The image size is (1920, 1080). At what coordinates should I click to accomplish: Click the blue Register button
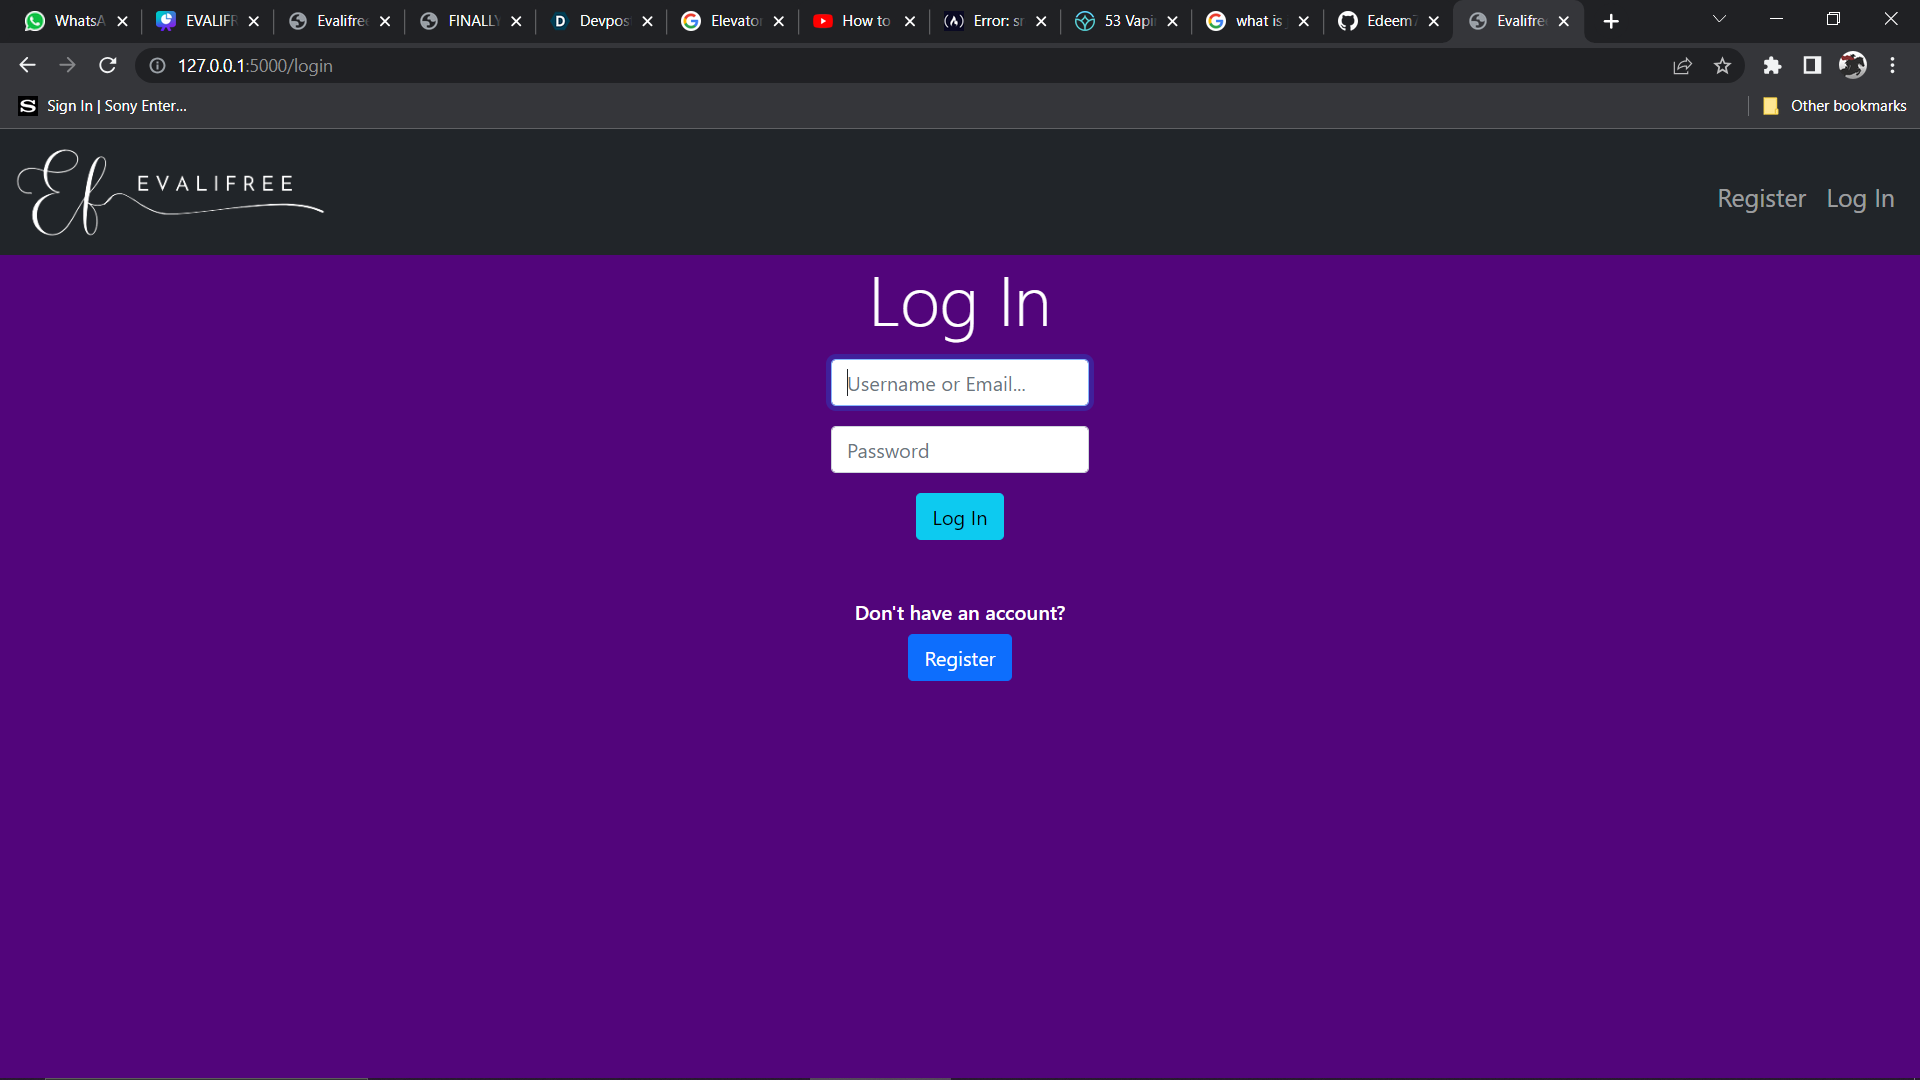pyautogui.click(x=959, y=658)
